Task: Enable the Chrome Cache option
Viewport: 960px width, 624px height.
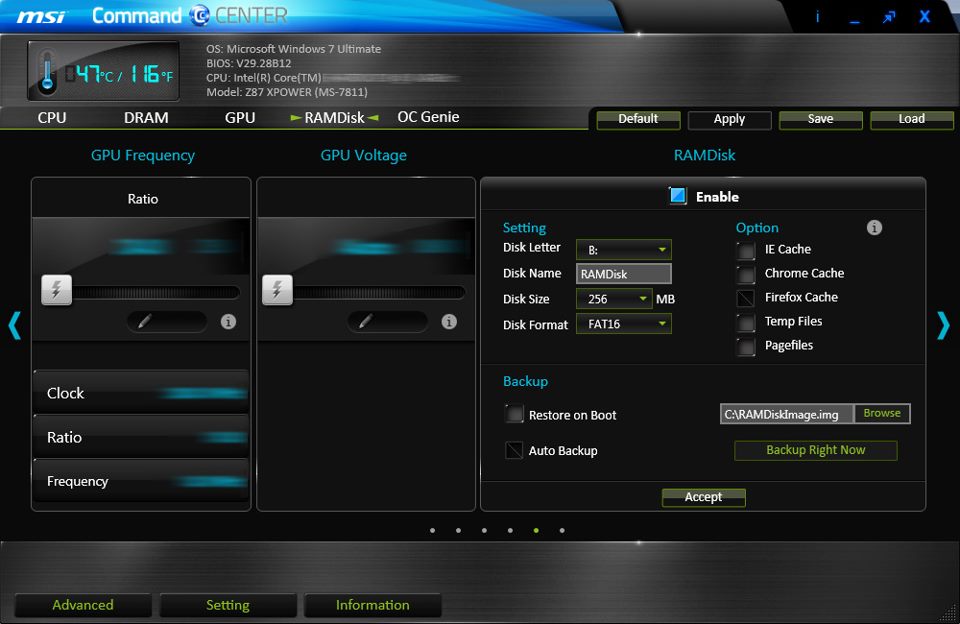Action: point(746,274)
